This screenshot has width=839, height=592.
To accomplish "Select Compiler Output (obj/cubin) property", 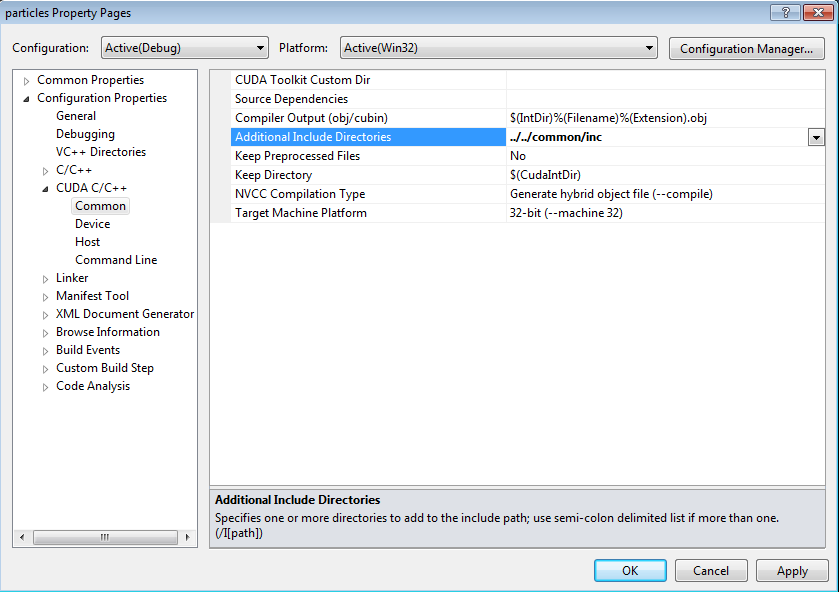I will coord(368,118).
